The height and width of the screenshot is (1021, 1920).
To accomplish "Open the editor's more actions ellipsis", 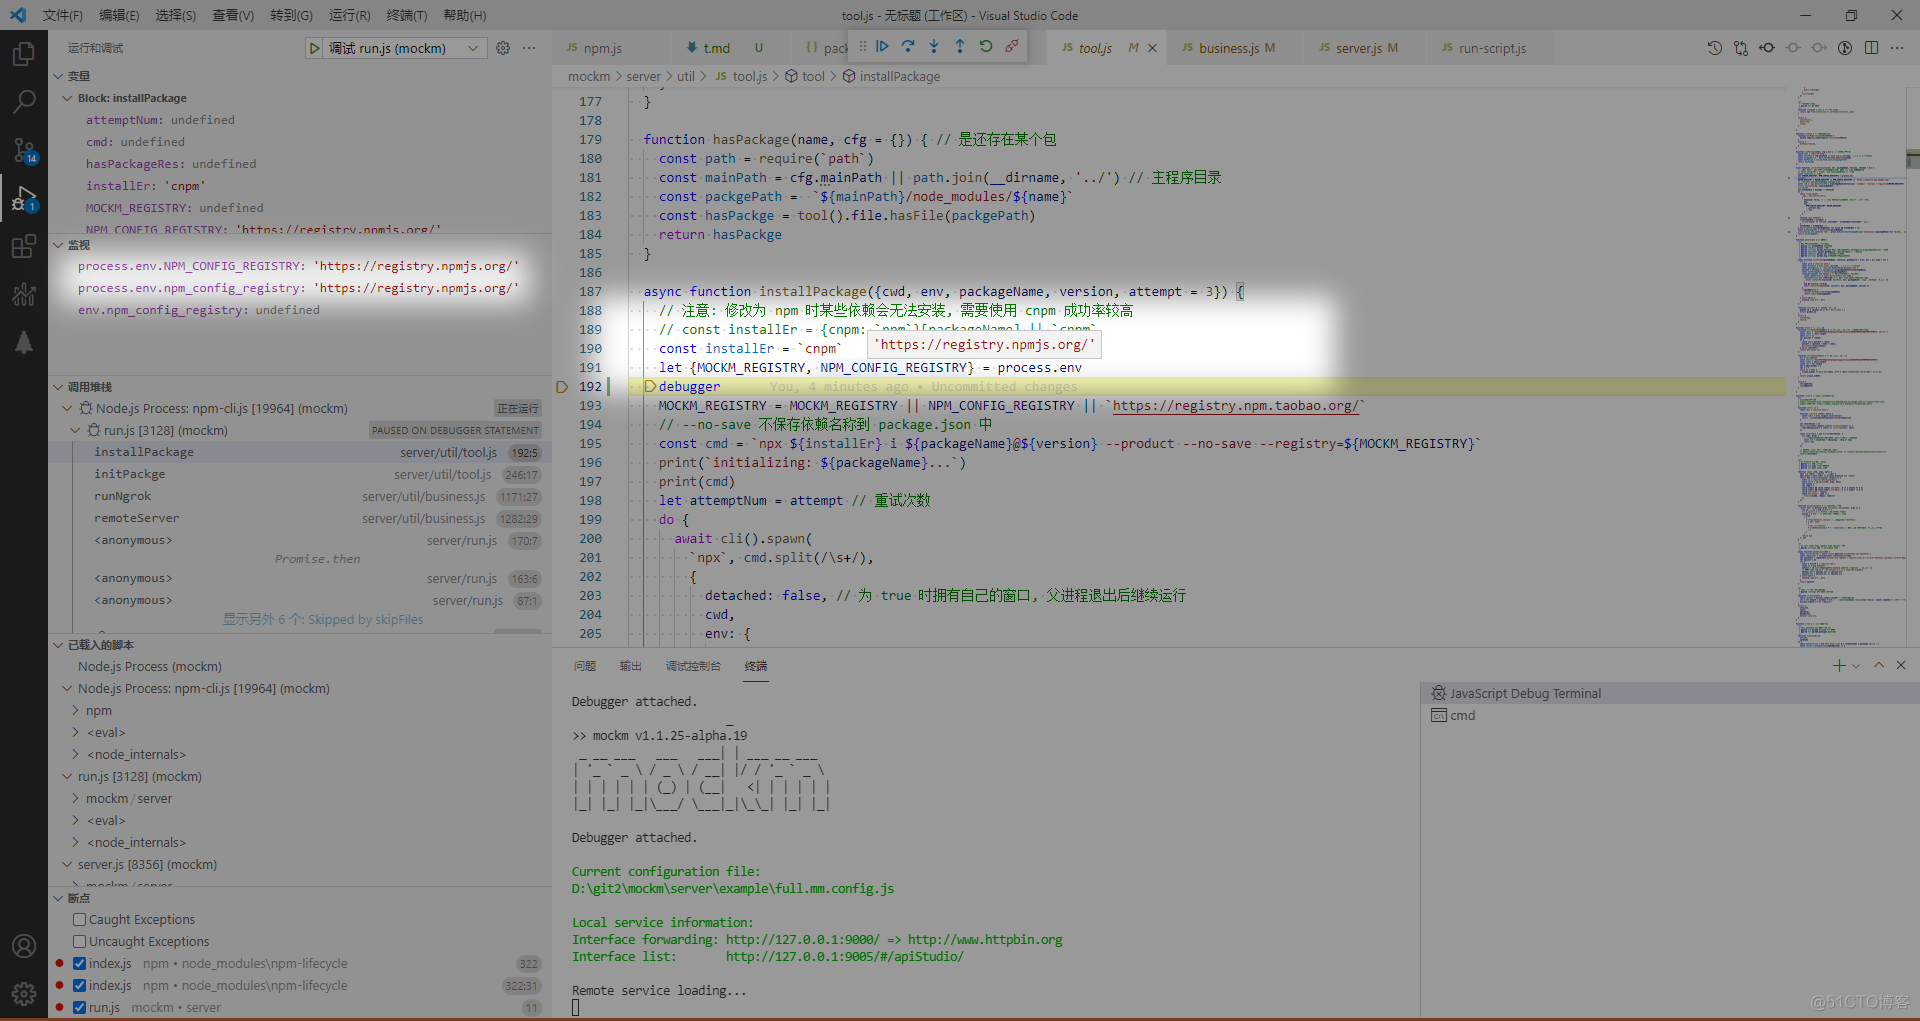I will tap(1897, 48).
